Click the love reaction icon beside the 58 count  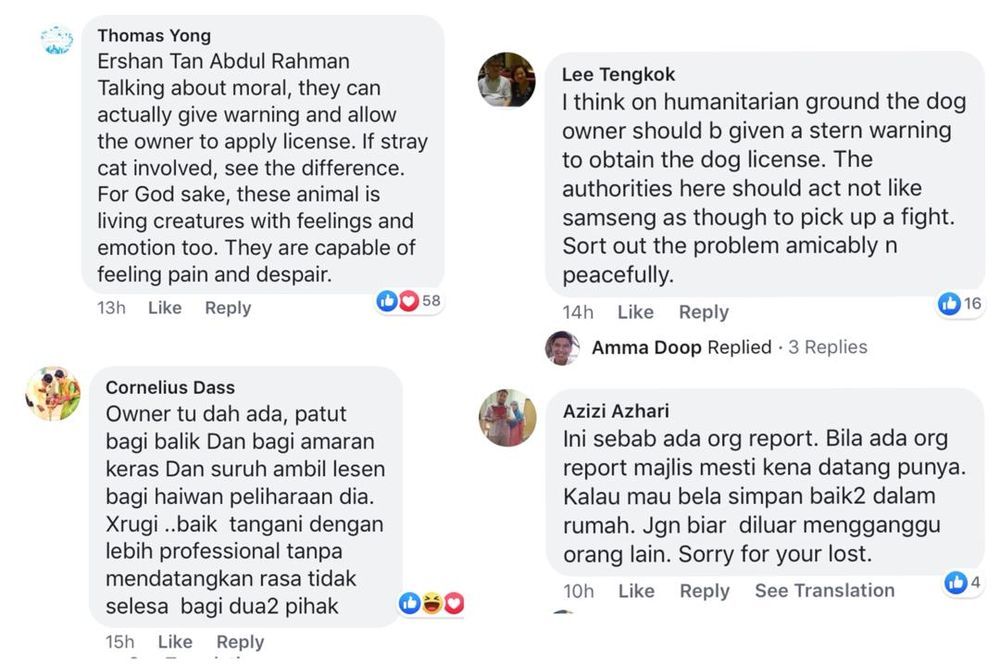click(x=408, y=300)
